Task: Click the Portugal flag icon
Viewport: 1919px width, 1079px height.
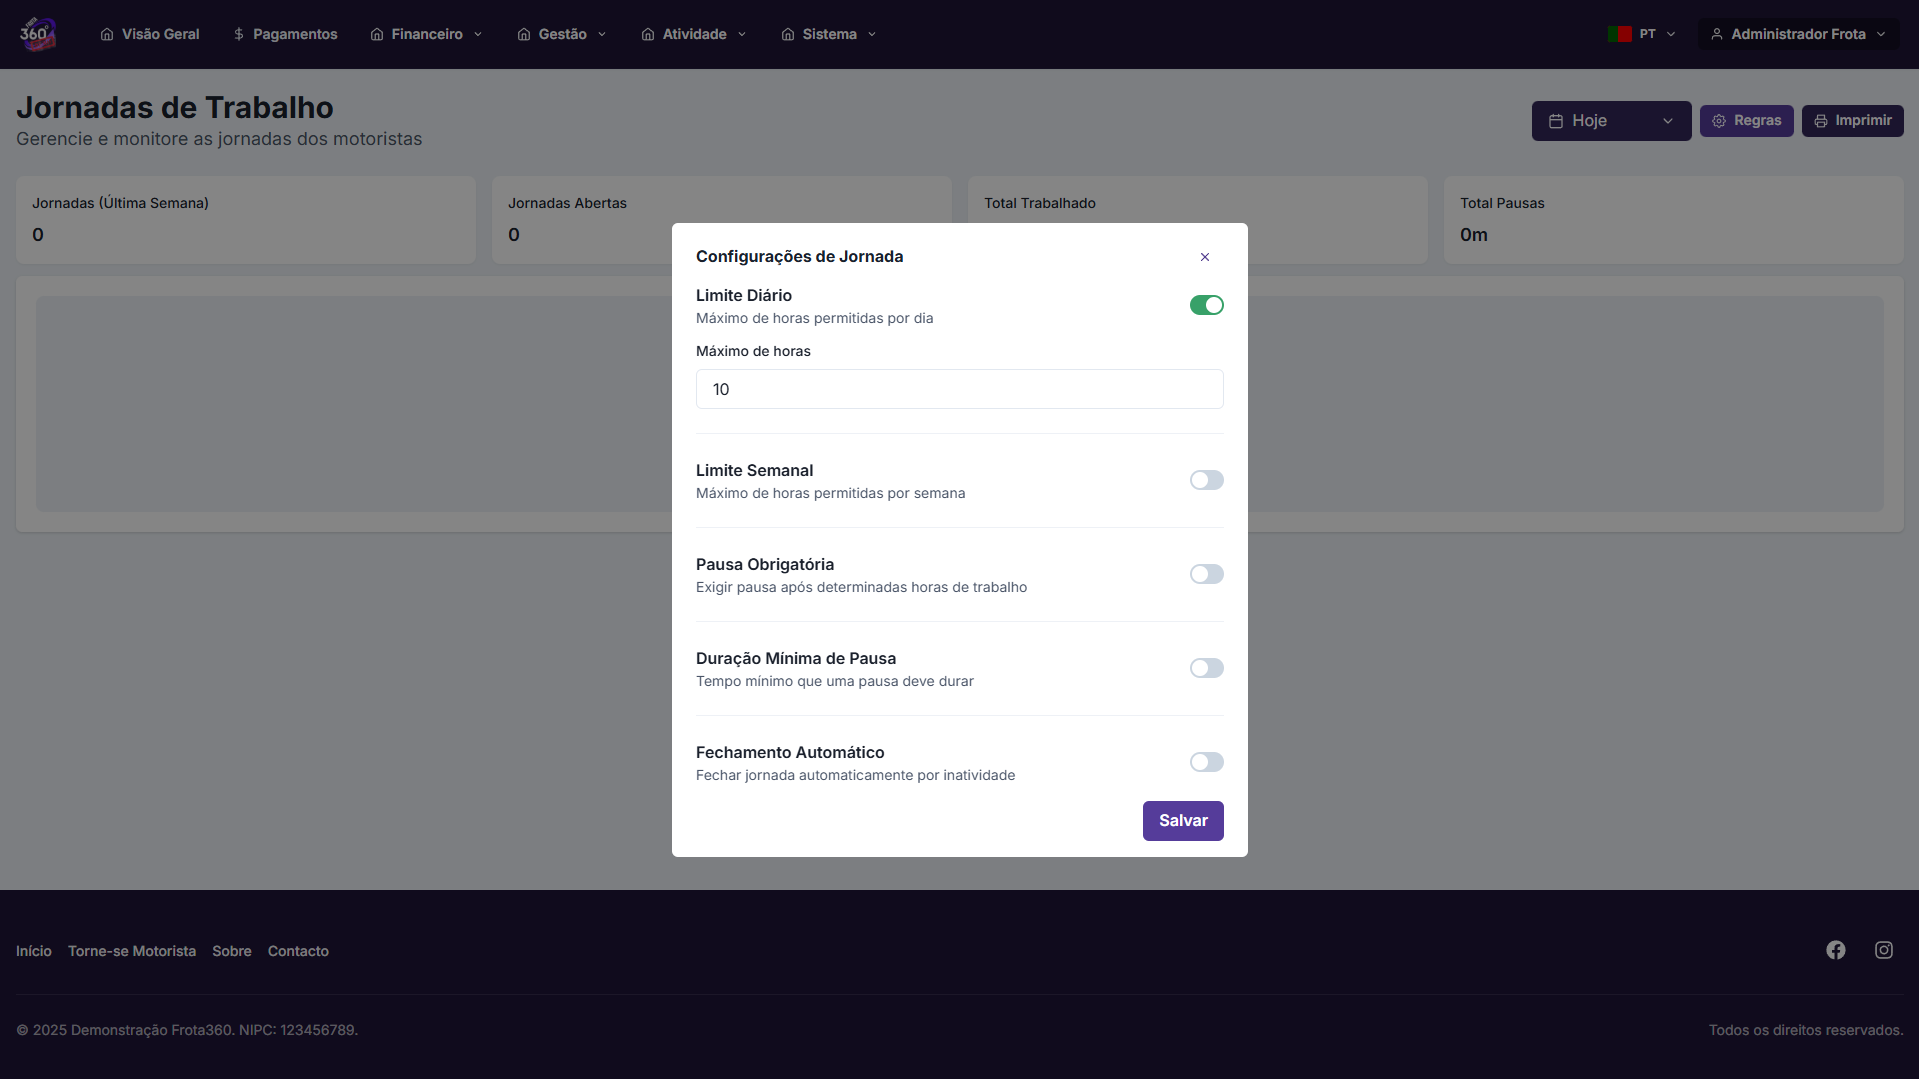Action: pos(1619,34)
